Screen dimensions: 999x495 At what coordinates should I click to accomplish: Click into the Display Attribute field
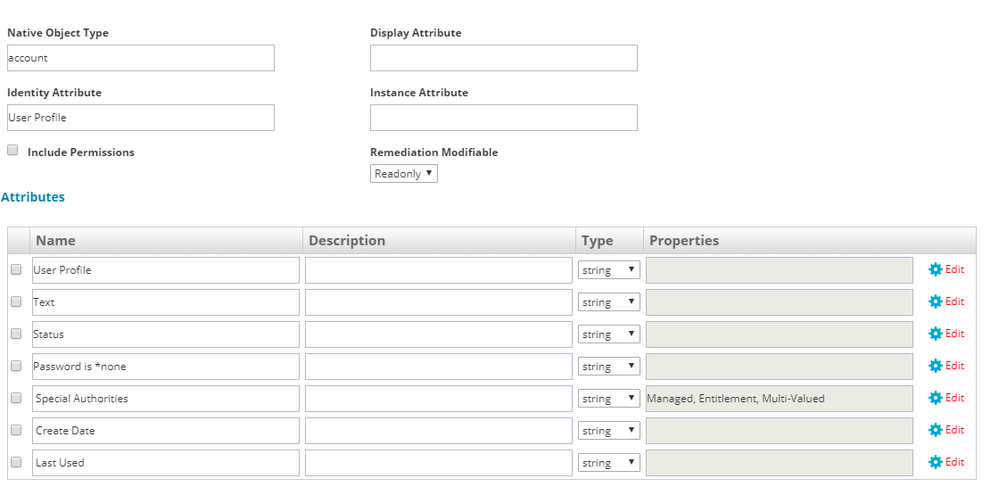[503, 58]
